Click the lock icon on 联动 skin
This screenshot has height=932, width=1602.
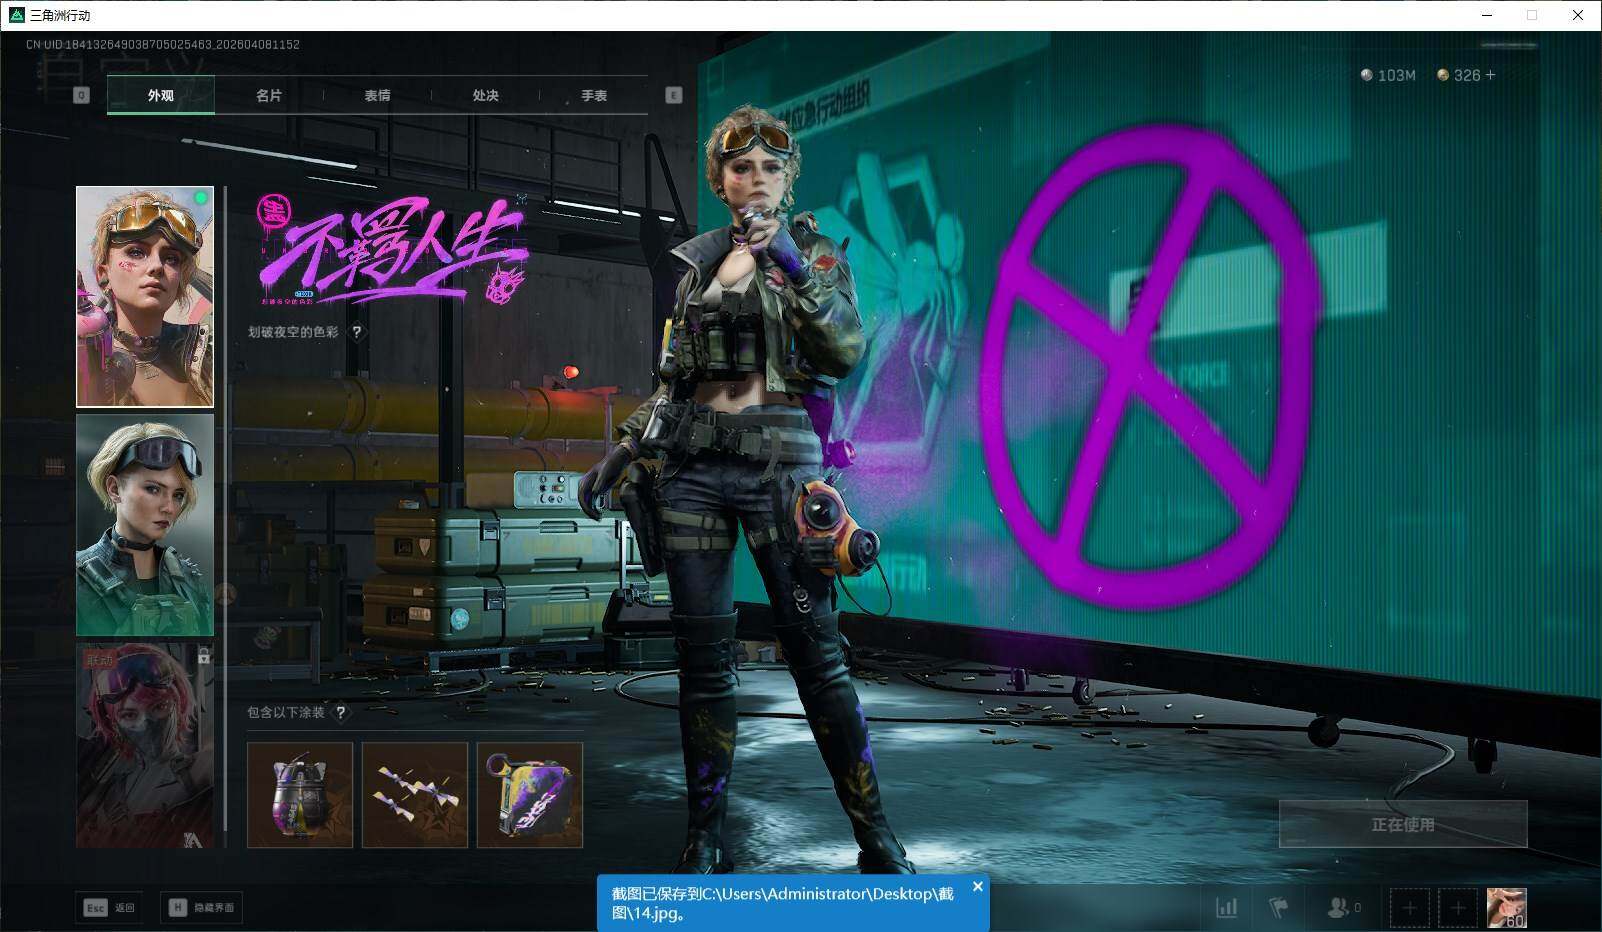(x=204, y=656)
